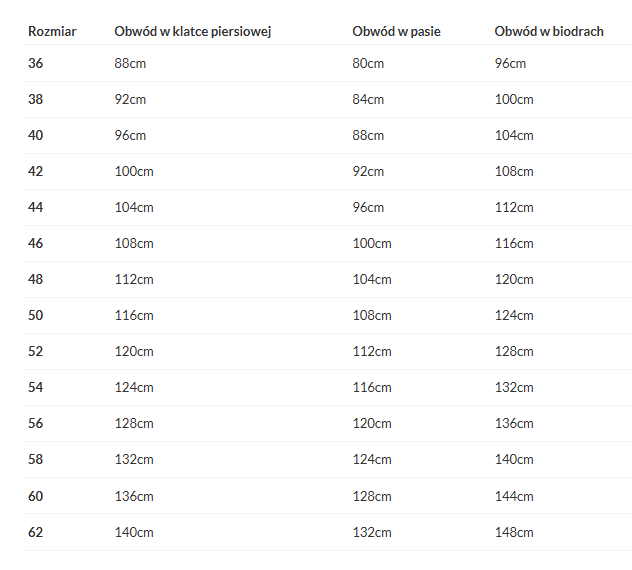Select the Obwód w klatce piersiowej header
Screen dimensions: 632x570
(193, 31)
